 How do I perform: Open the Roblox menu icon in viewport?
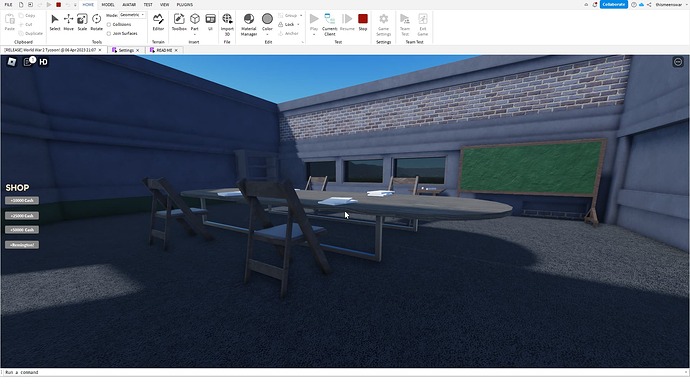12,62
